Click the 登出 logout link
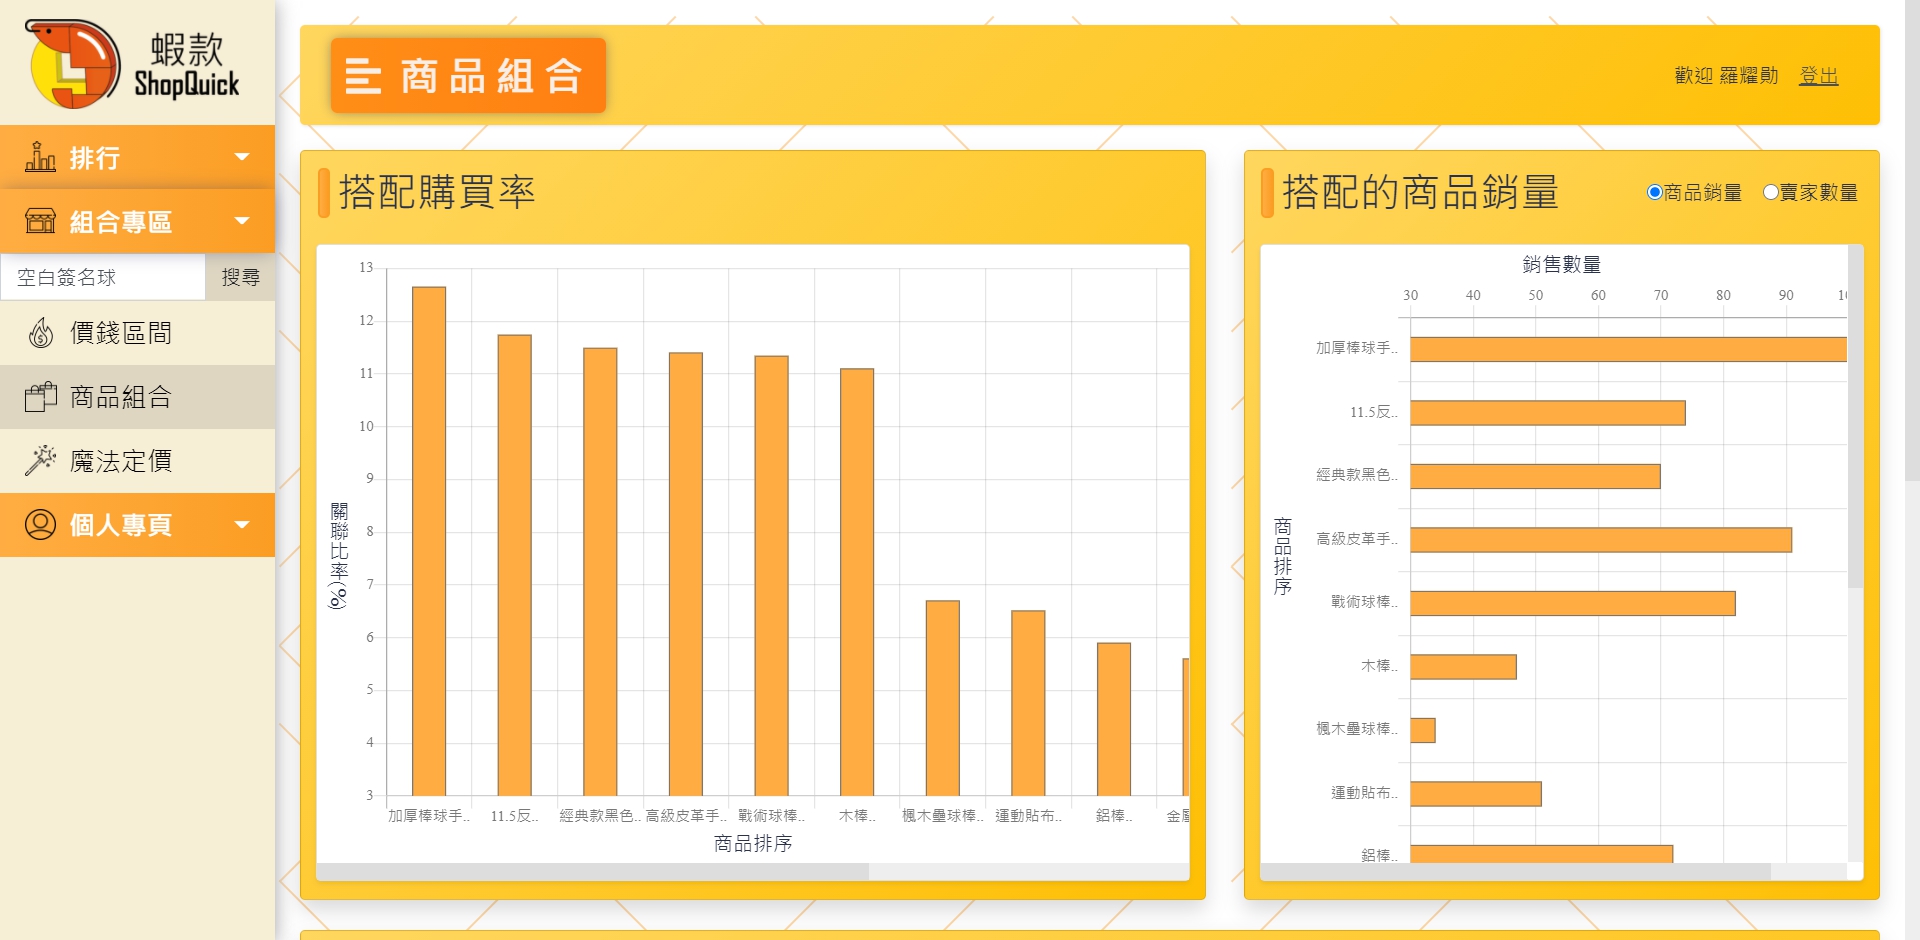Screen dimensions: 1920x940 click(1818, 76)
